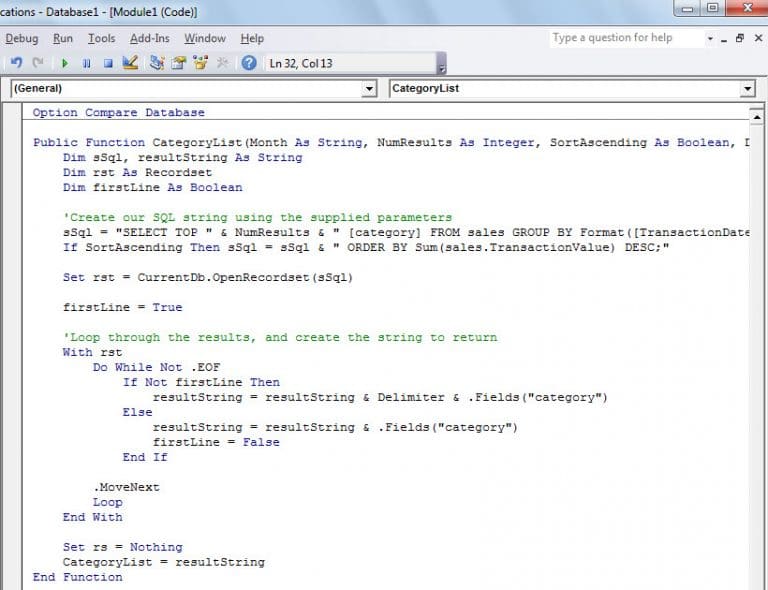Click the toolbar options arrow after Ln 32
Image resolution: width=768 pixels, height=590 pixels.
click(441, 66)
